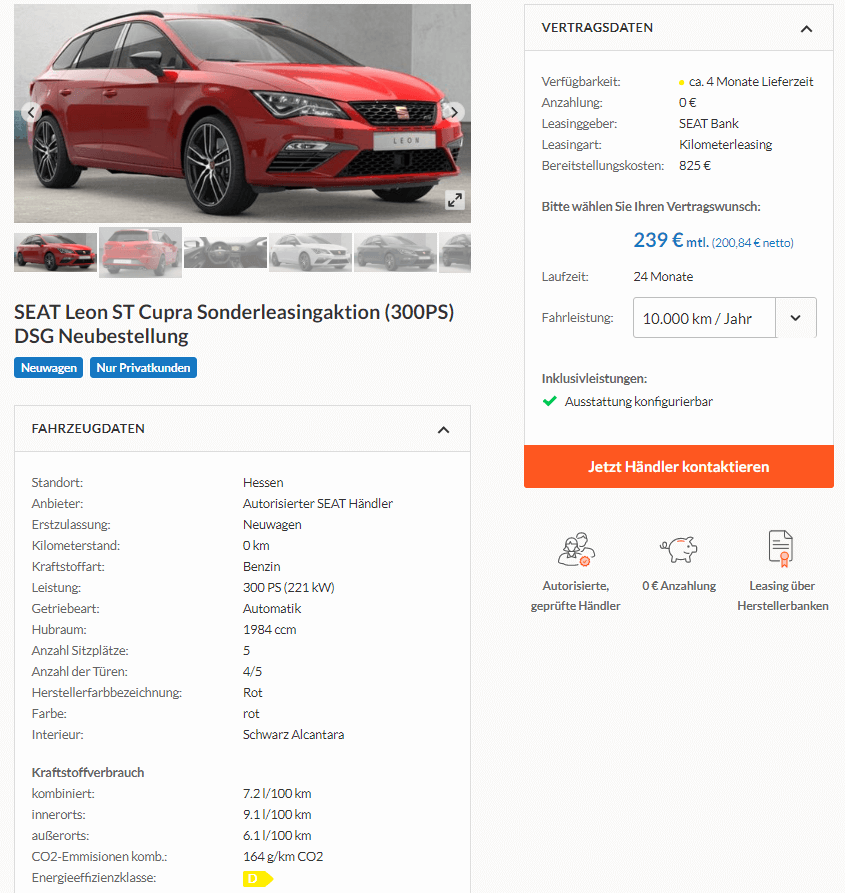Click the yellow D energy efficiency badge
Screen dimensions: 845x893
258,878
